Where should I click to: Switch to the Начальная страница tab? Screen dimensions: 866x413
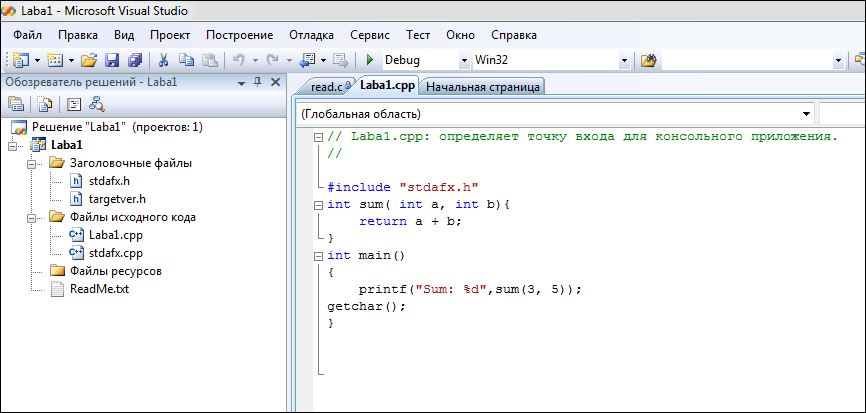pos(483,87)
